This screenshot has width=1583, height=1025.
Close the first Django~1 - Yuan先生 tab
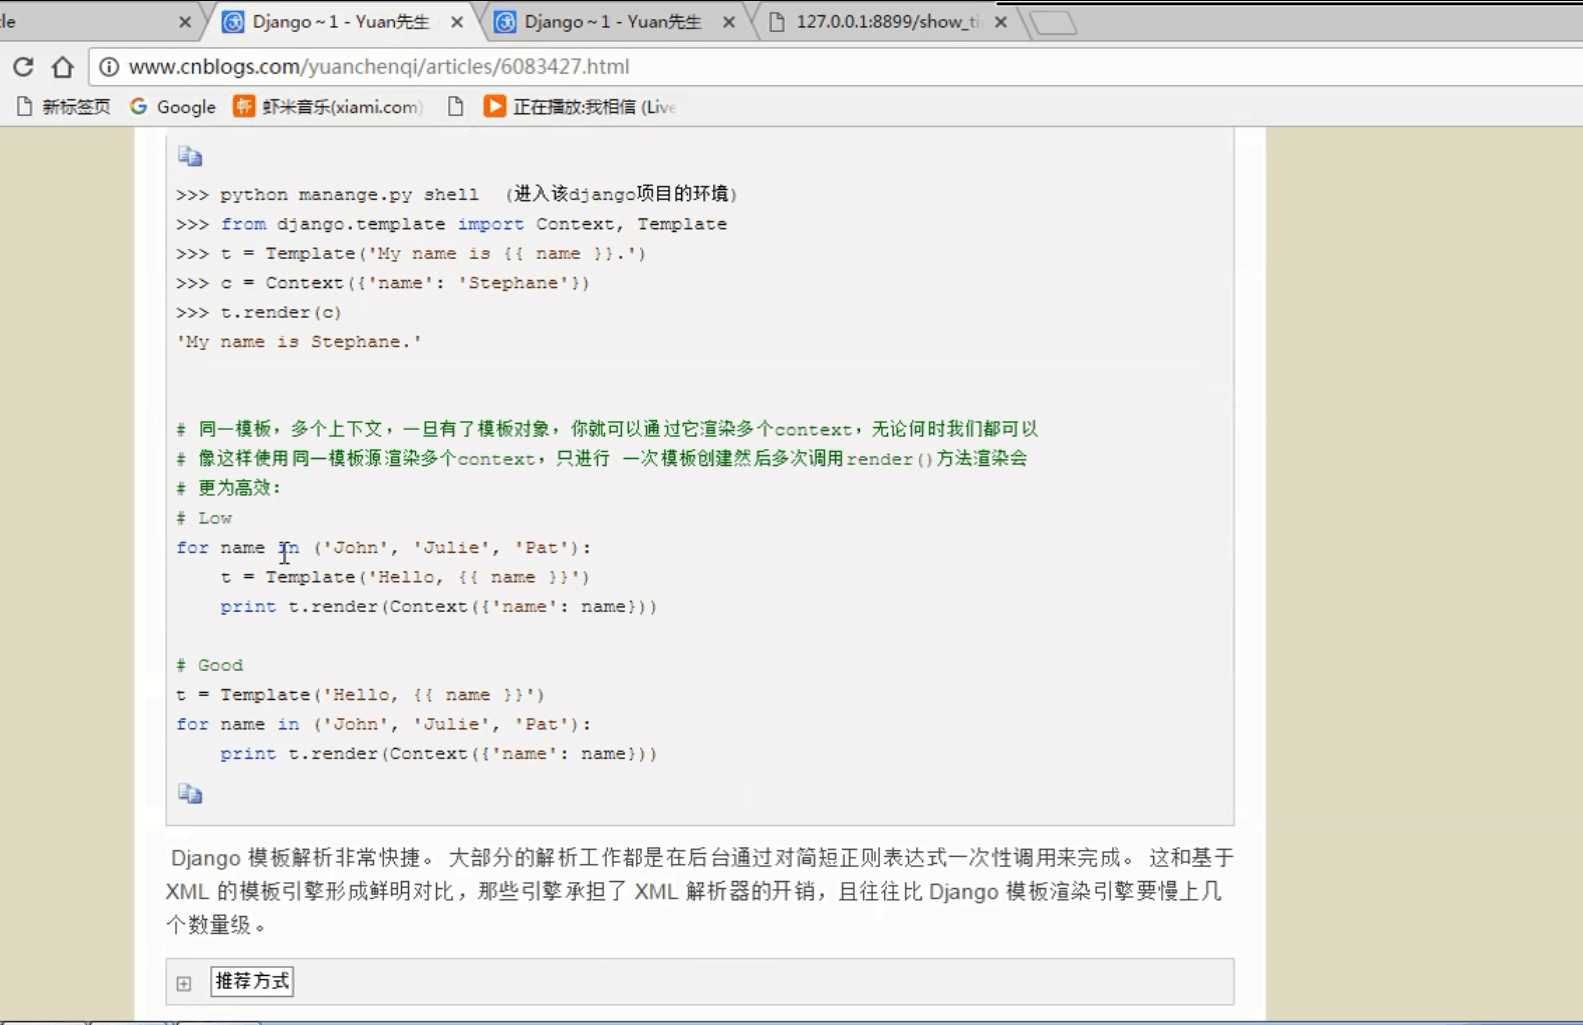457,22
